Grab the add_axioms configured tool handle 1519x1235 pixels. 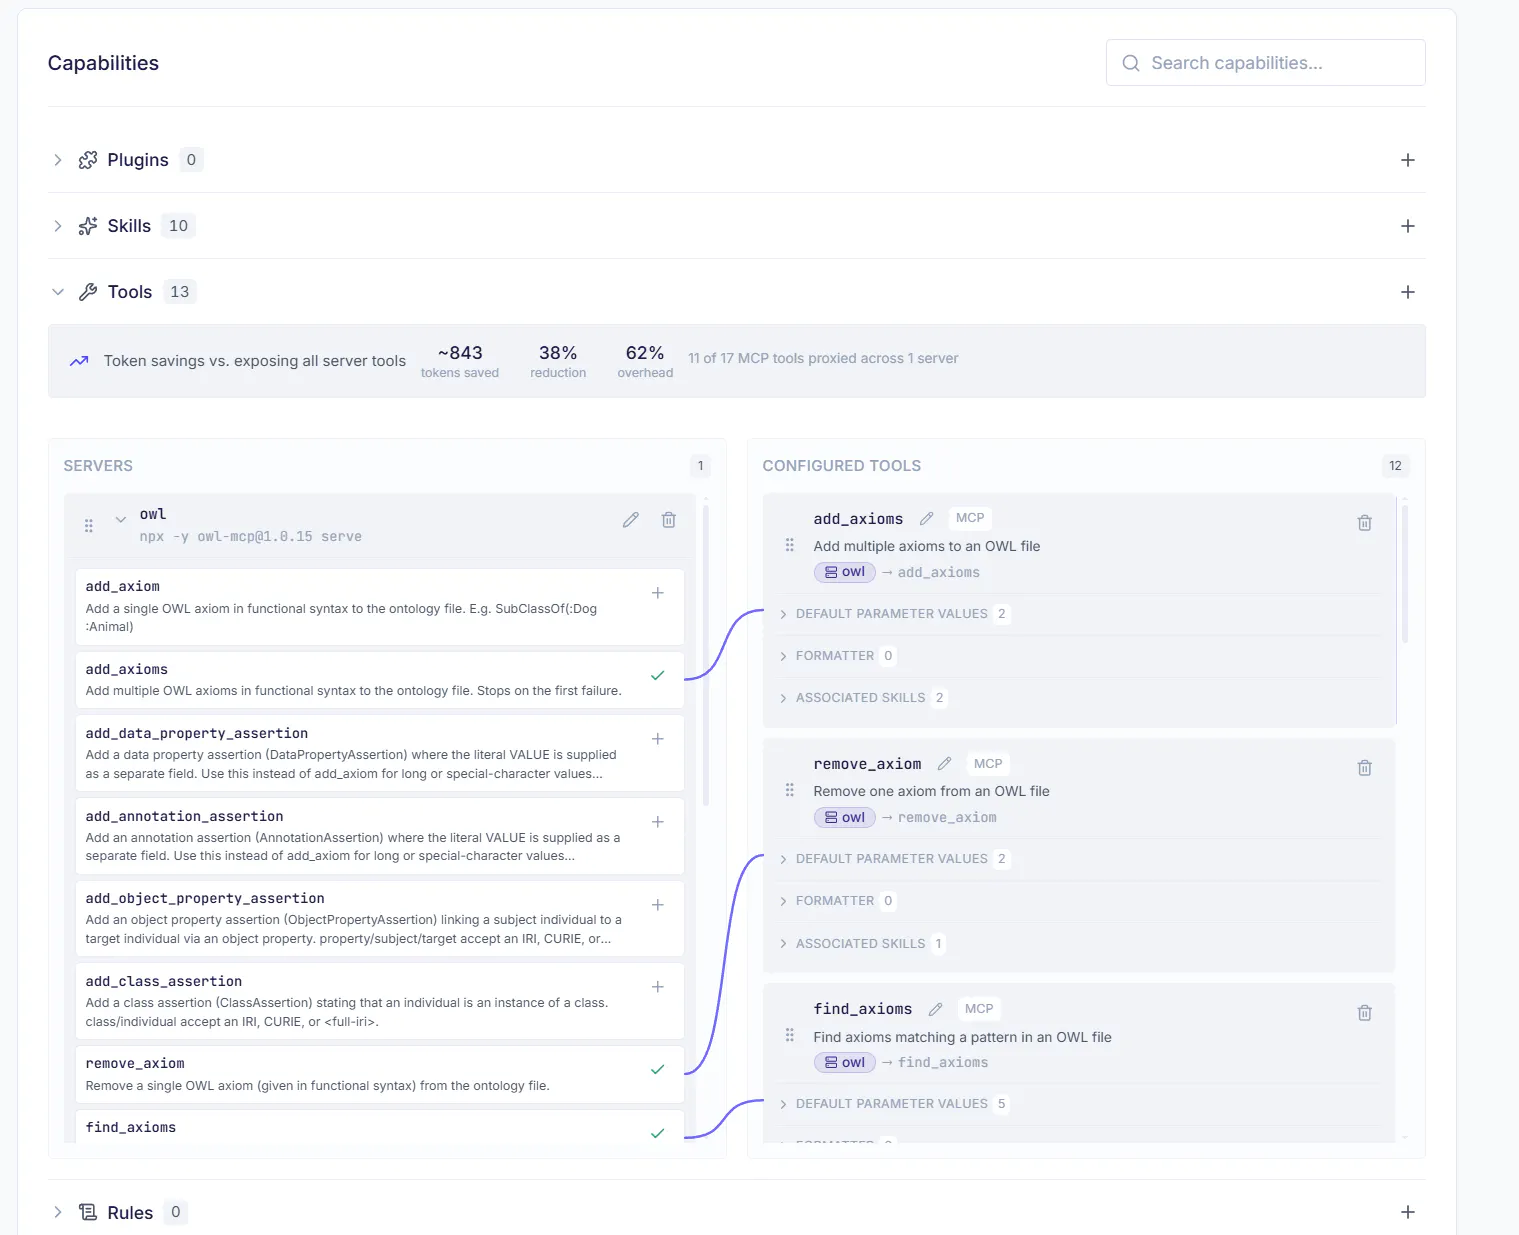pyautogui.click(x=790, y=545)
